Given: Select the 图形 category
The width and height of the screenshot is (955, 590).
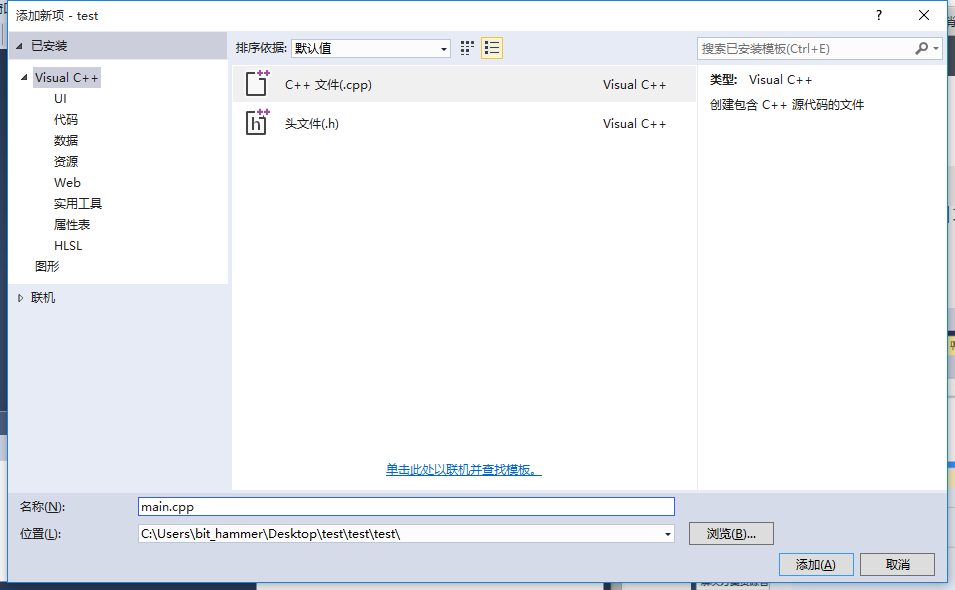Looking at the screenshot, I should coord(47,266).
